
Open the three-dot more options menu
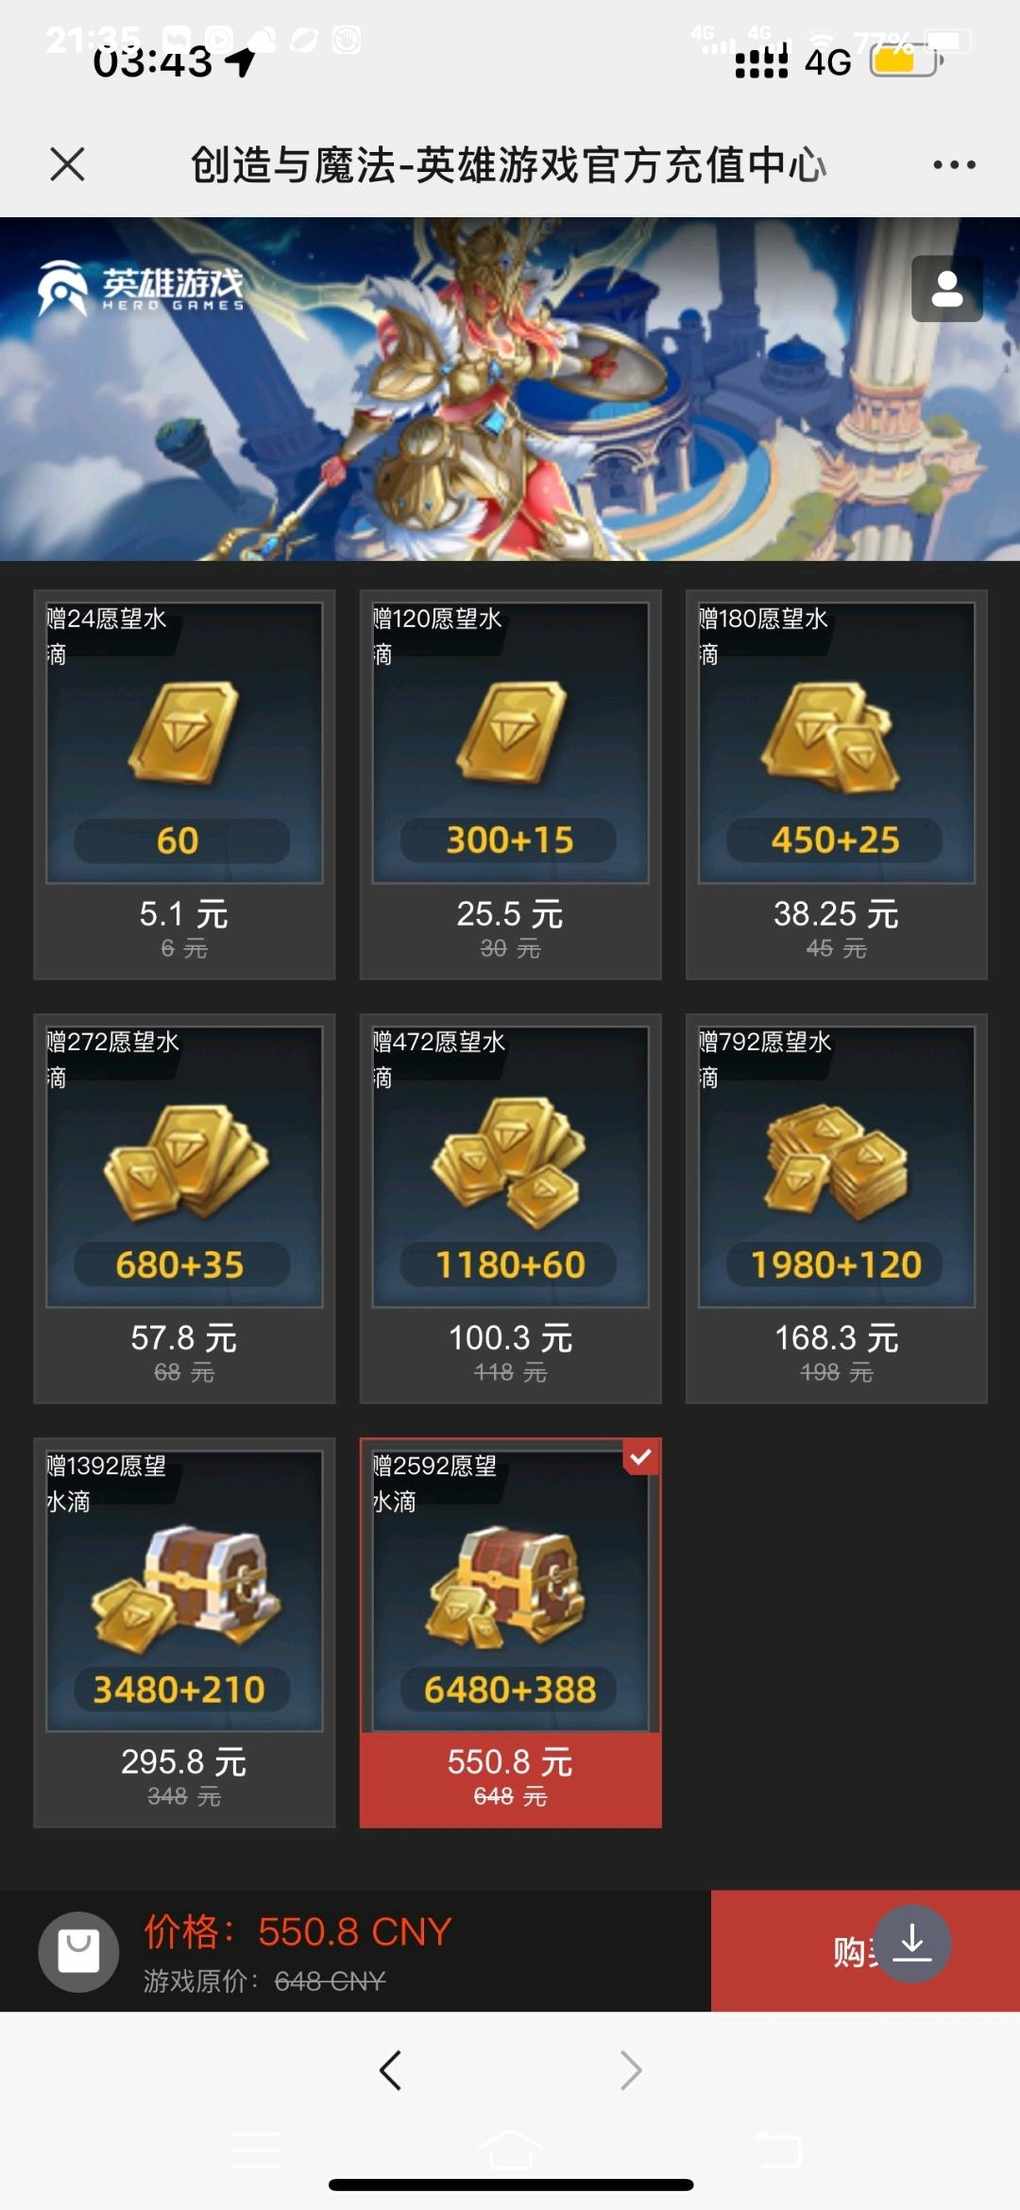[954, 165]
